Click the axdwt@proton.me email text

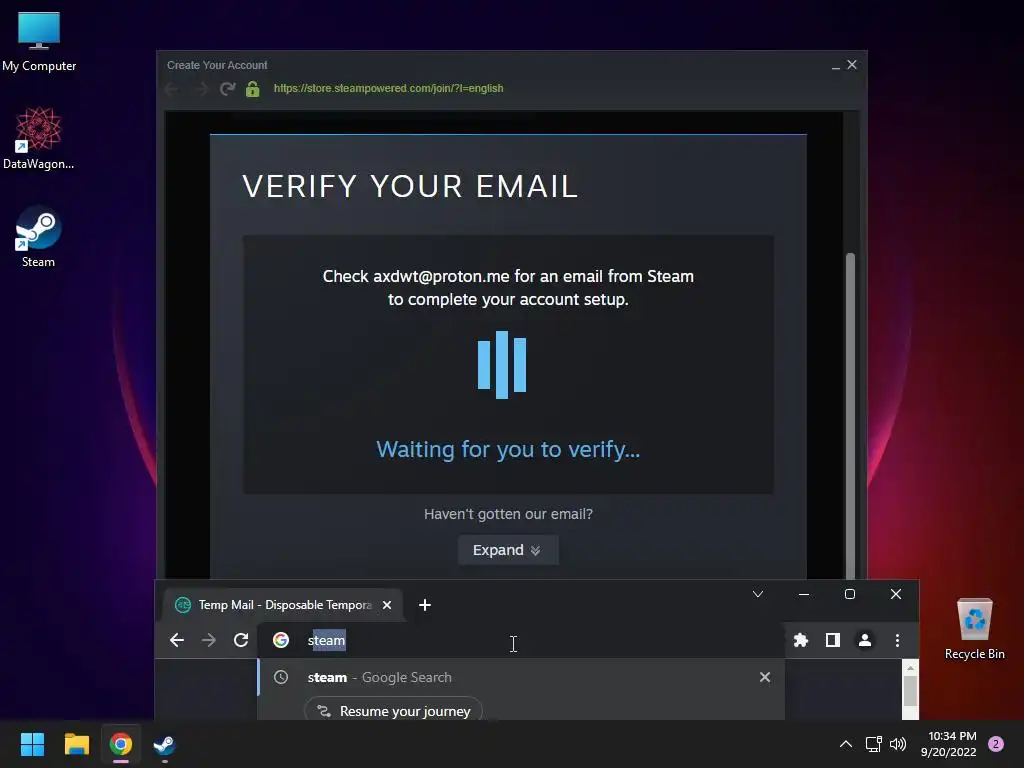(441, 276)
